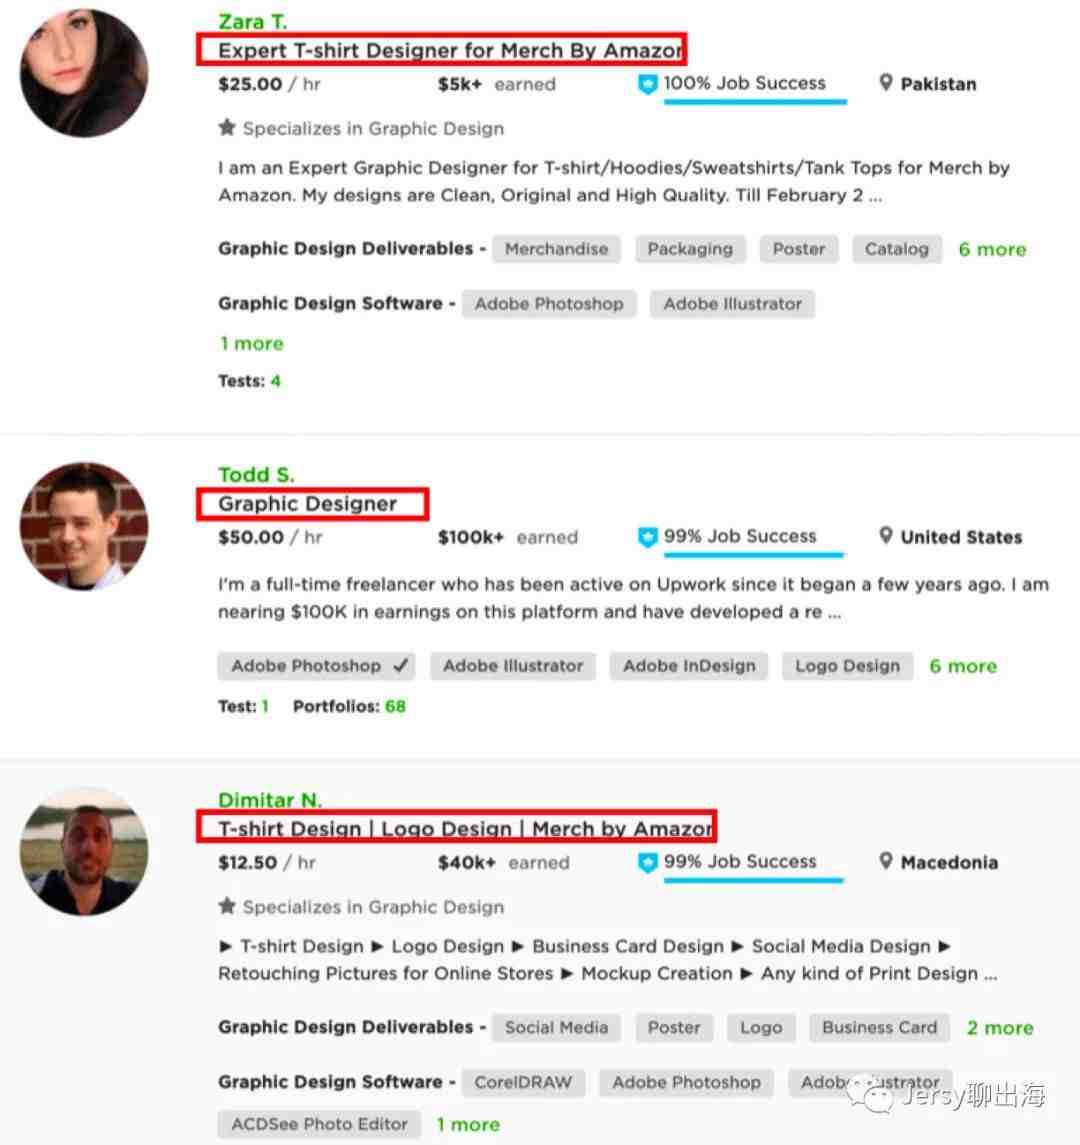Open Todd S.'s profile name link
The image size is (1080, 1145).
(x=256, y=475)
